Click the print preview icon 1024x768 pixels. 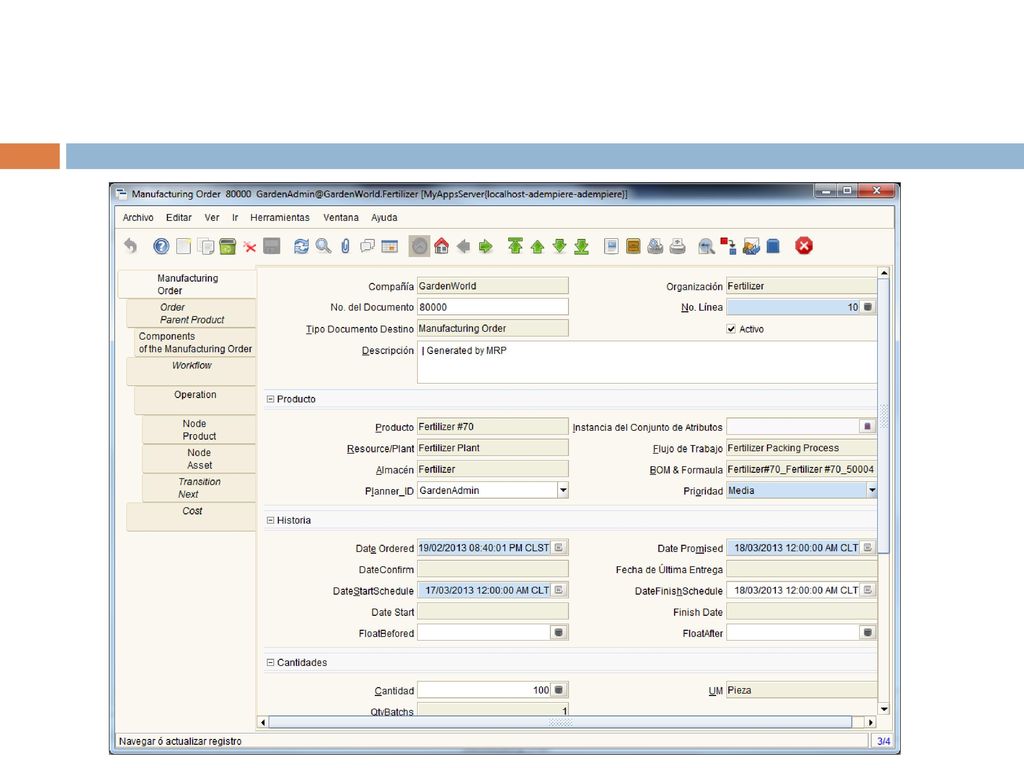coord(655,246)
